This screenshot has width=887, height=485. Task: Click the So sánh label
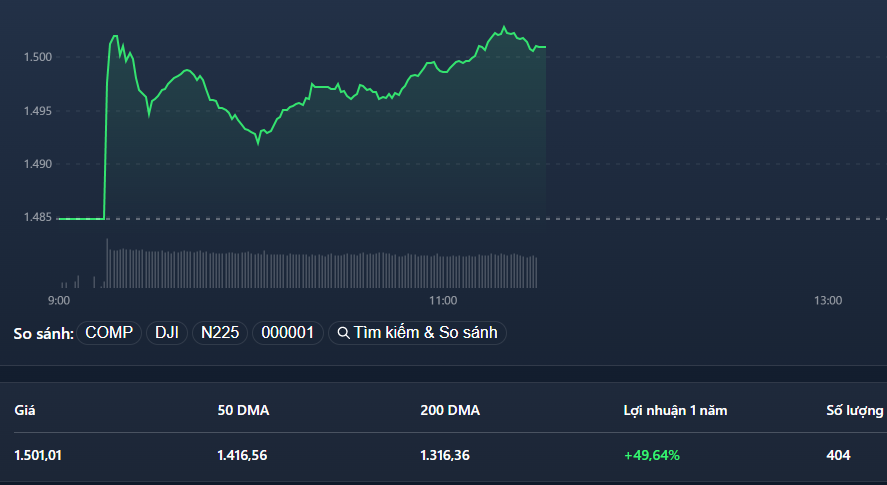tap(44, 334)
